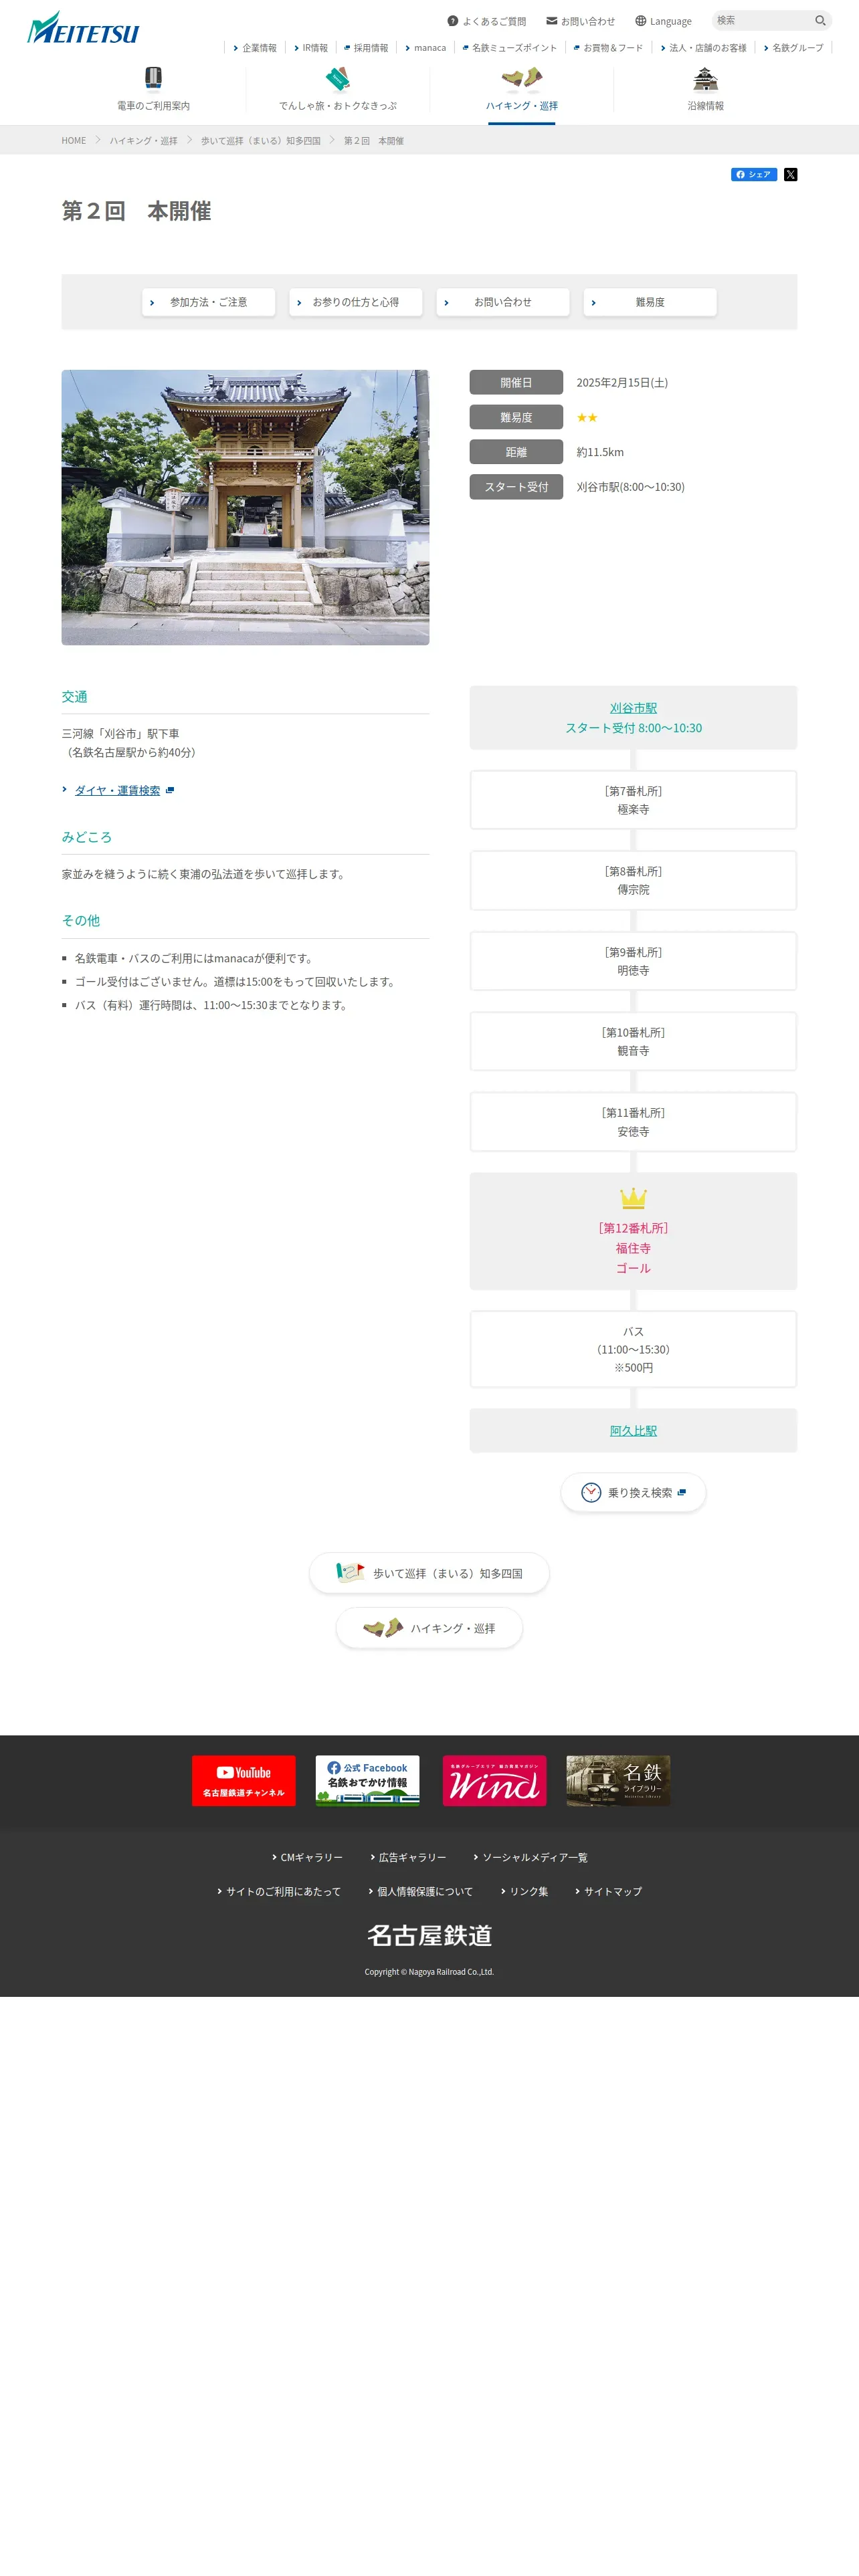Open the train guide icon menu

pyautogui.click(x=153, y=78)
